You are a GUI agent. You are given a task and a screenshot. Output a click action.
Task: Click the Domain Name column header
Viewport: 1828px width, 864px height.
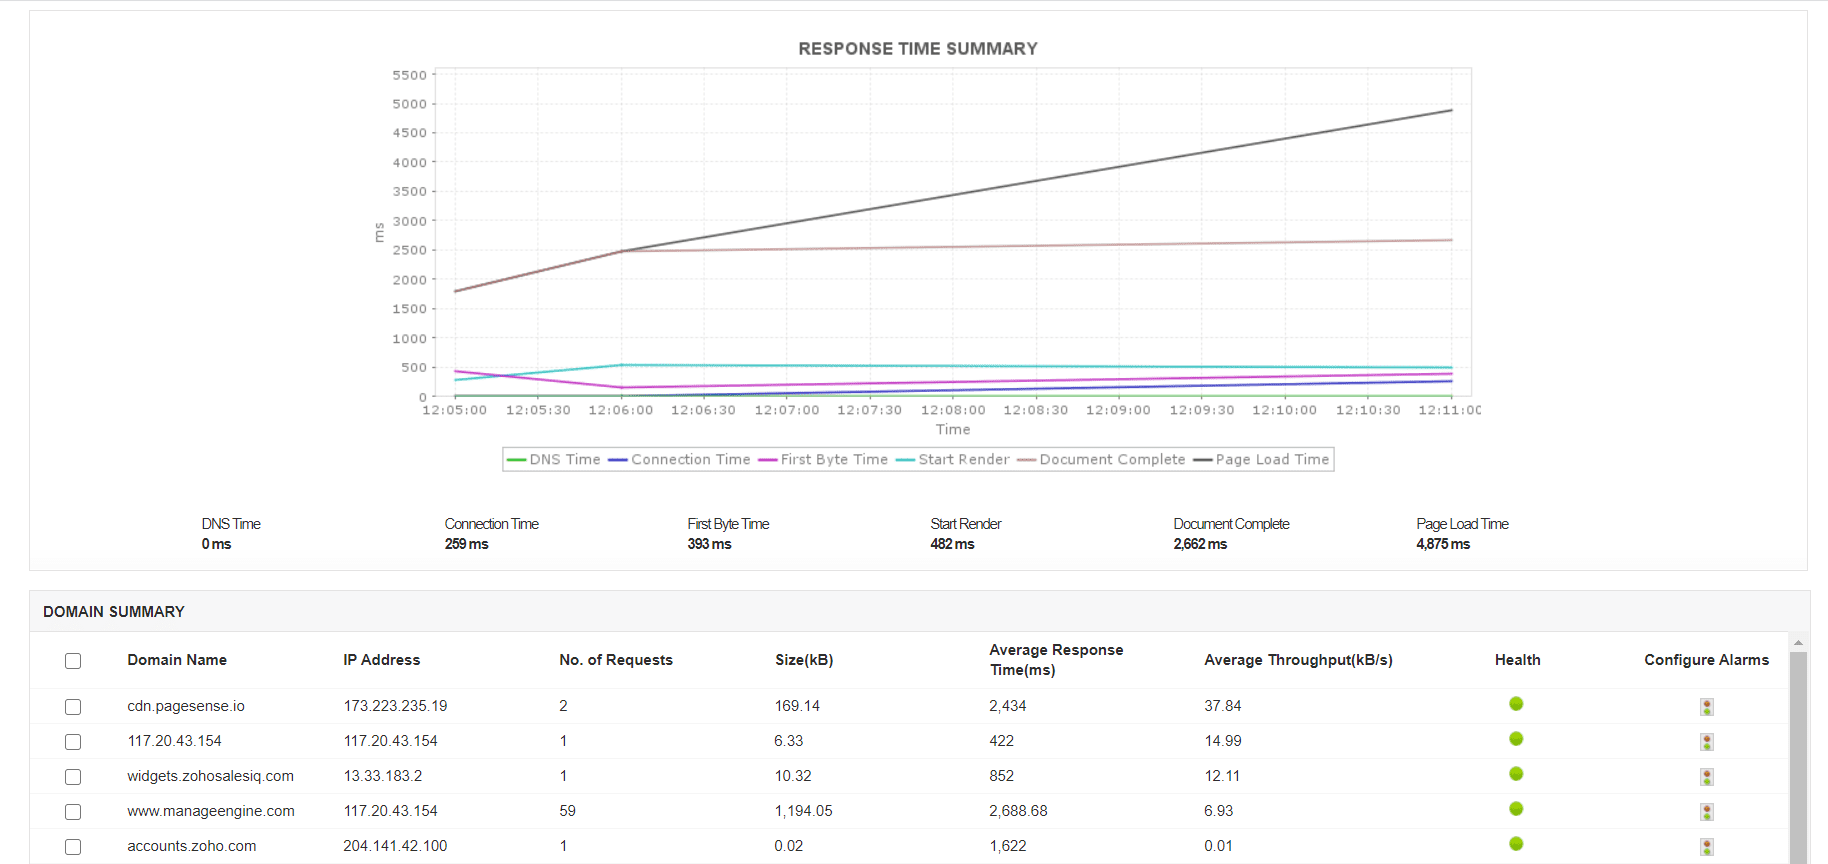point(177,660)
